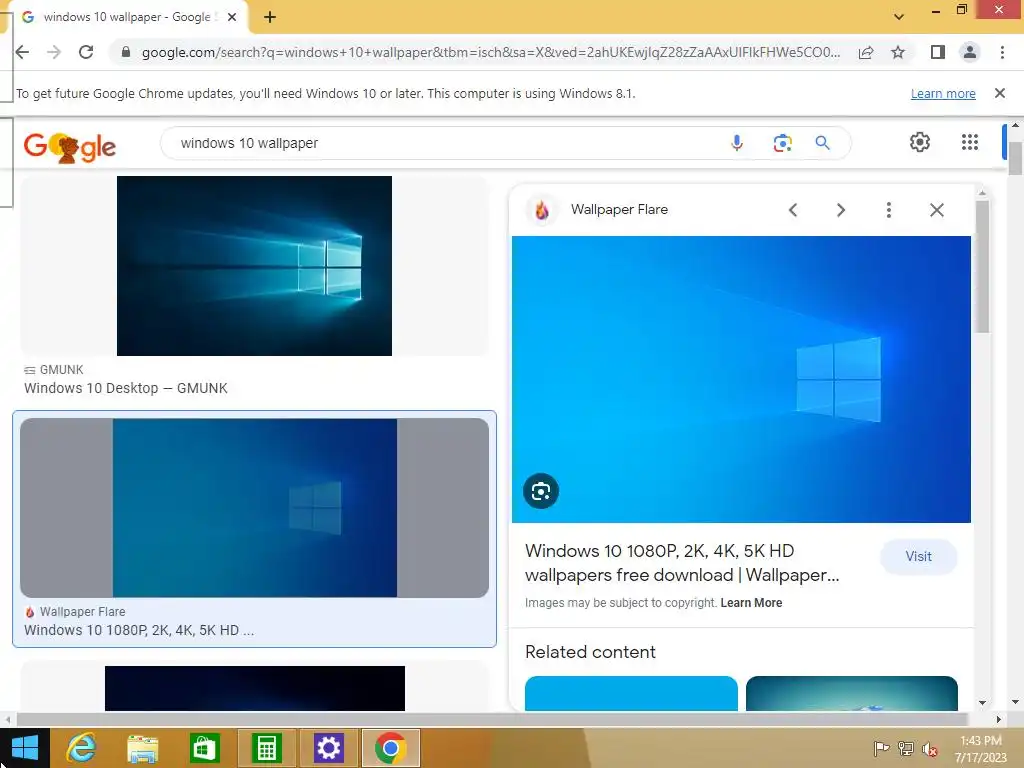Open the preview title Windows 10 1080P wallpapers
This screenshot has width=1024, height=768.
[682, 563]
